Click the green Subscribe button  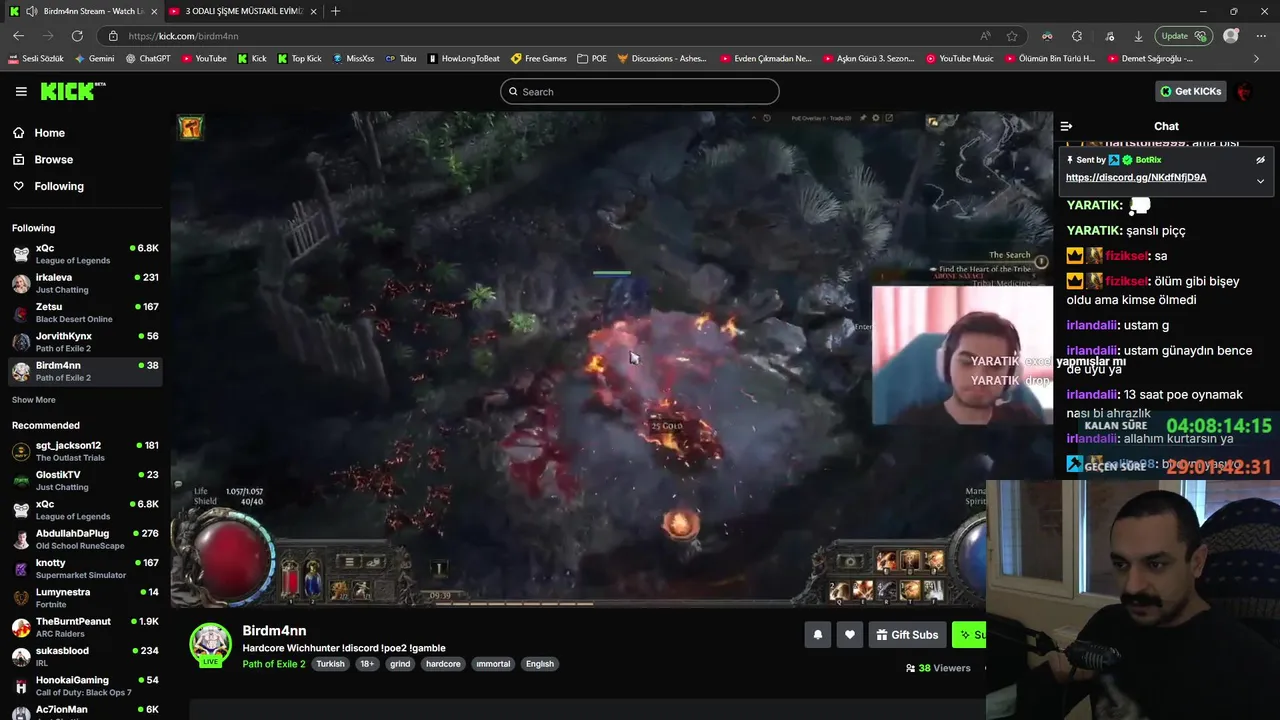[969, 635]
